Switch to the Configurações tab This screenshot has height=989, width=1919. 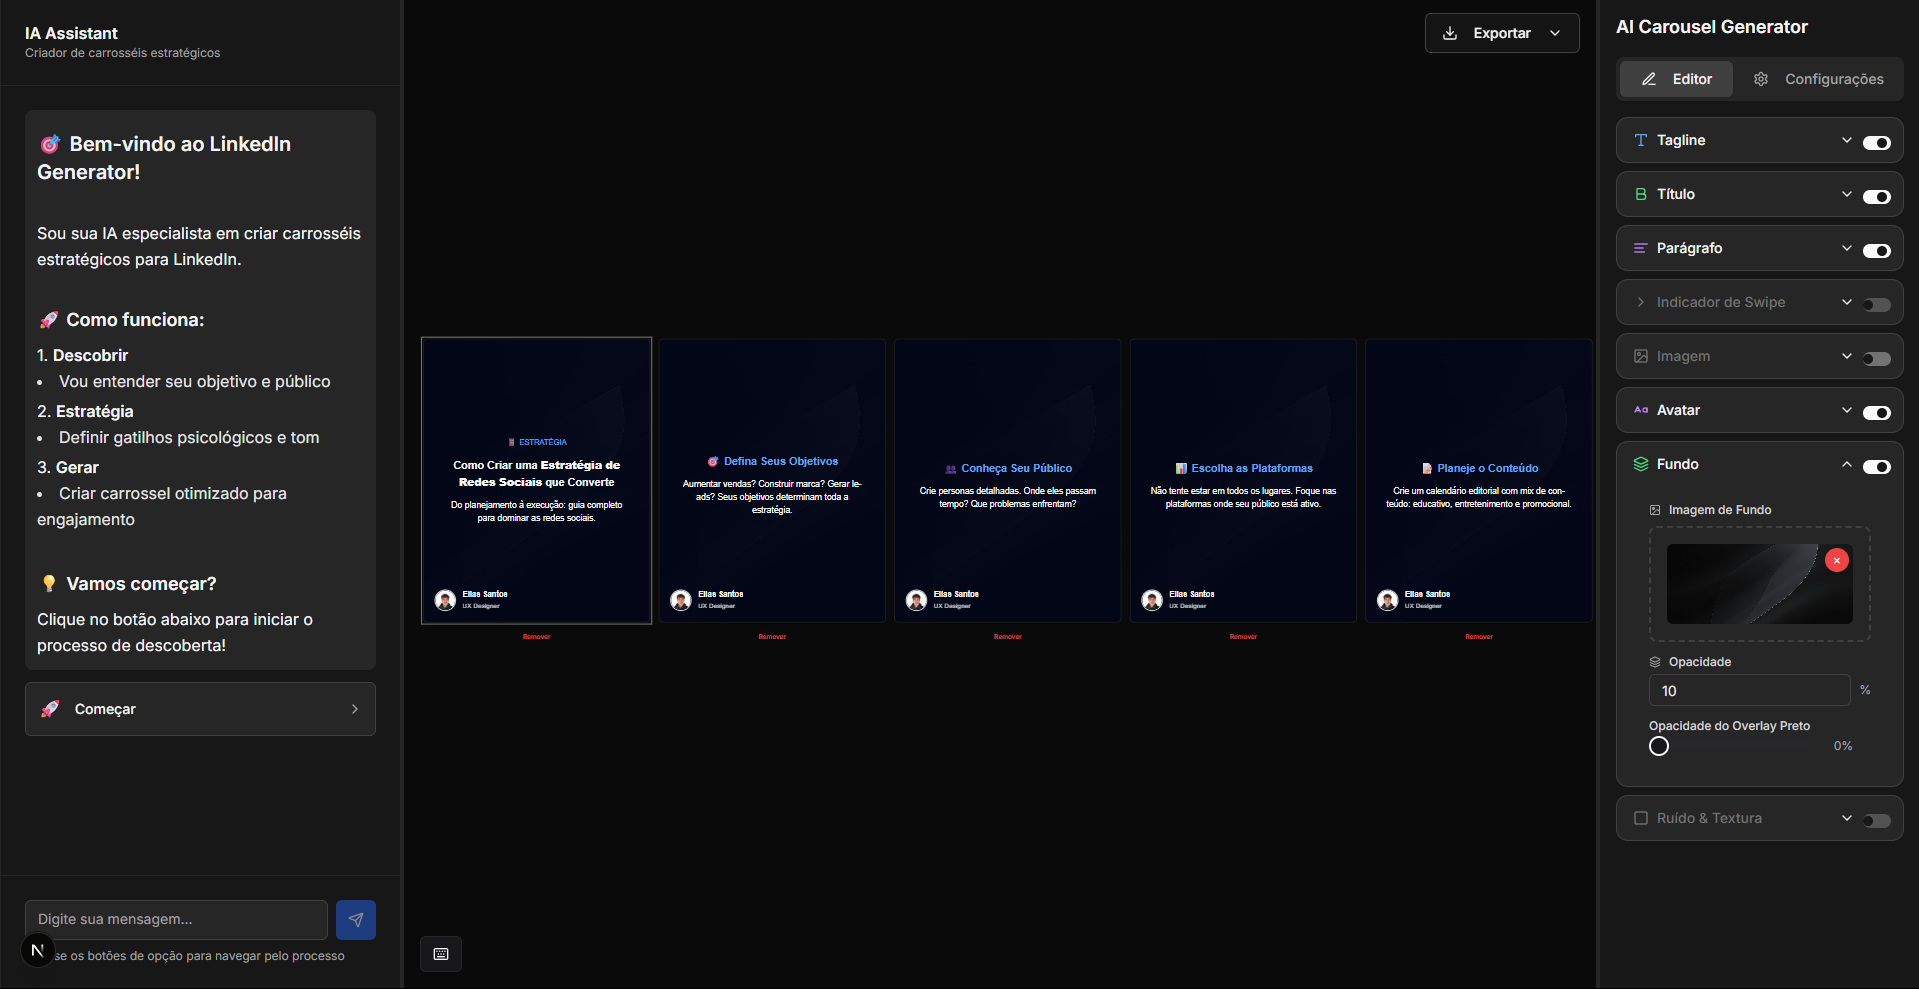point(1819,79)
